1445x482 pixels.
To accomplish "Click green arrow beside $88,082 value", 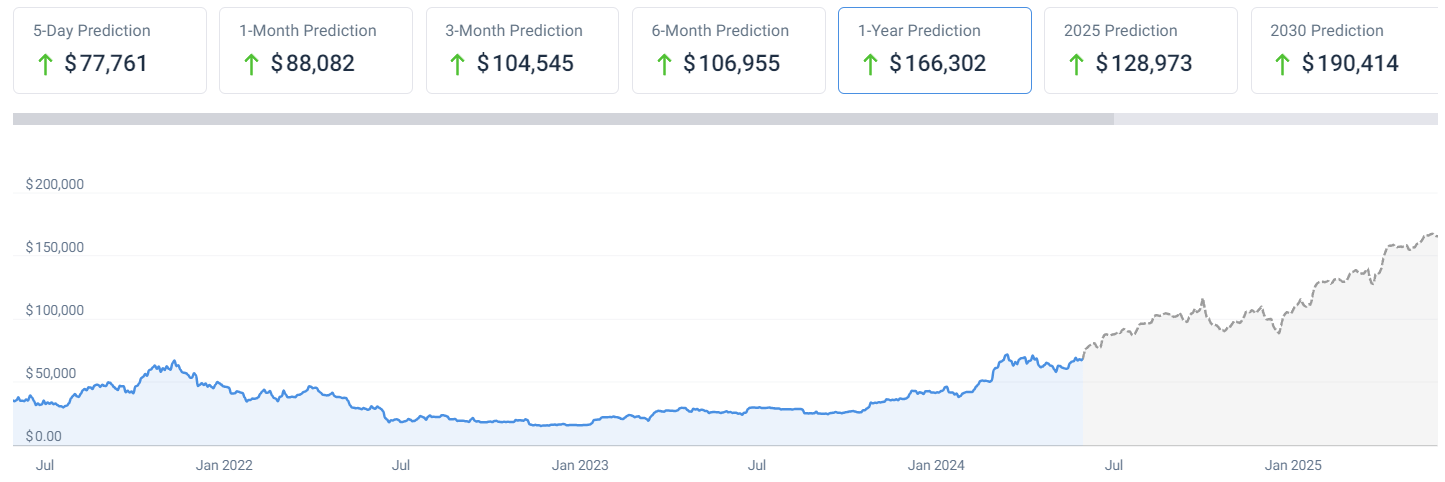I will click(251, 65).
